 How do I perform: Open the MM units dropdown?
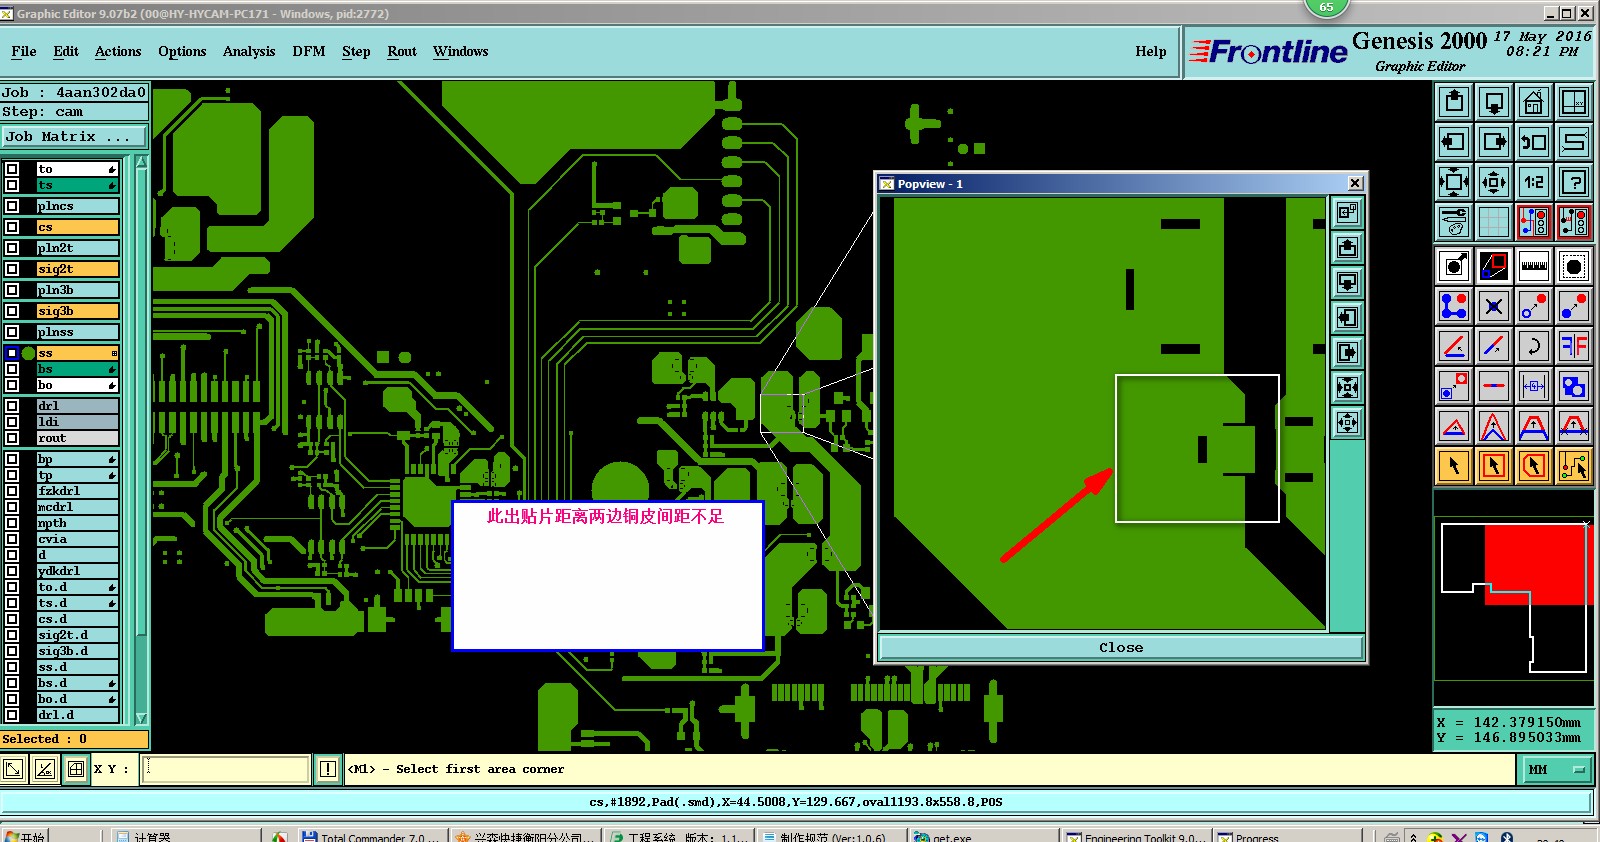(1558, 769)
